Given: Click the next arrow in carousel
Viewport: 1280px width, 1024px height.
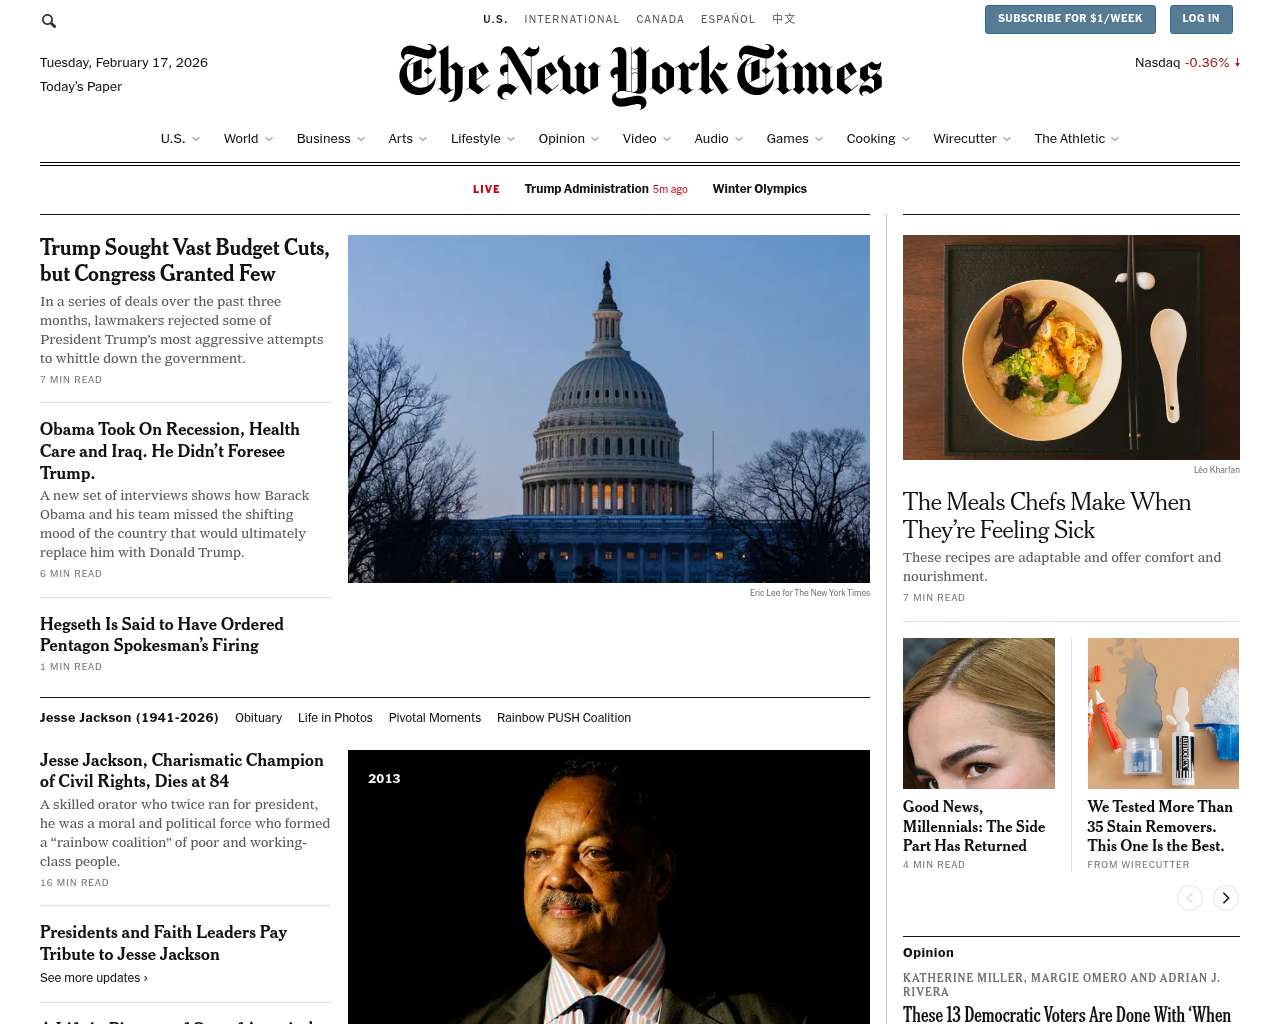Looking at the screenshot, I should [1226, 898].
